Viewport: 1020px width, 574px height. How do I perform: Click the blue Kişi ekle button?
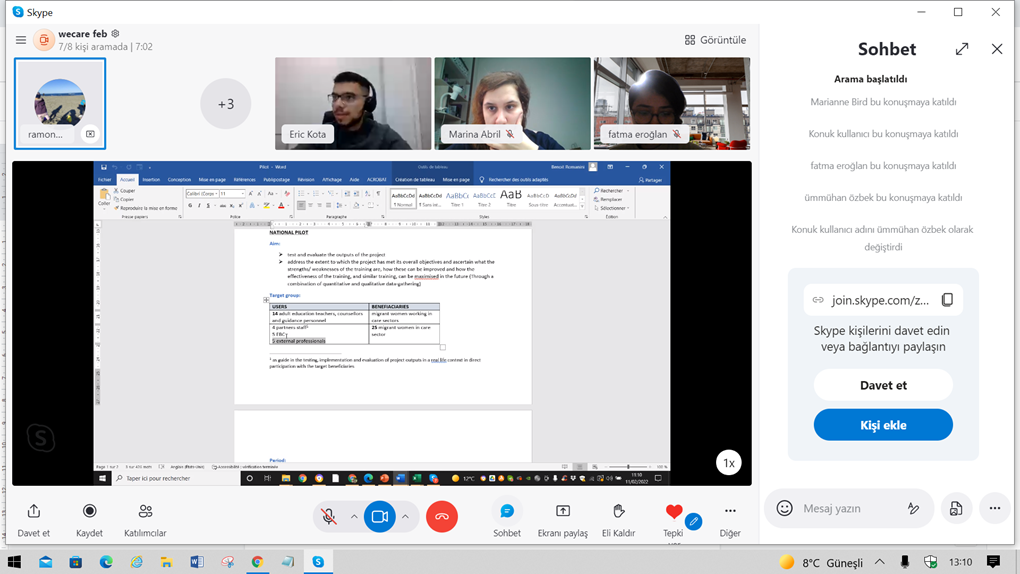pos(883,425)
